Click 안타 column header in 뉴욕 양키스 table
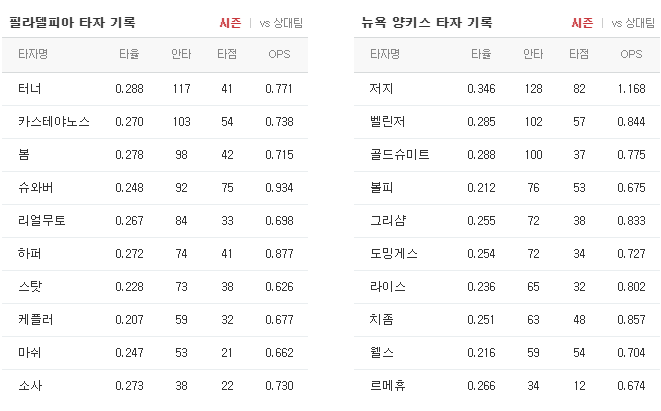Image resolution: width=661 pixels, height=411 pixels. 533,54
